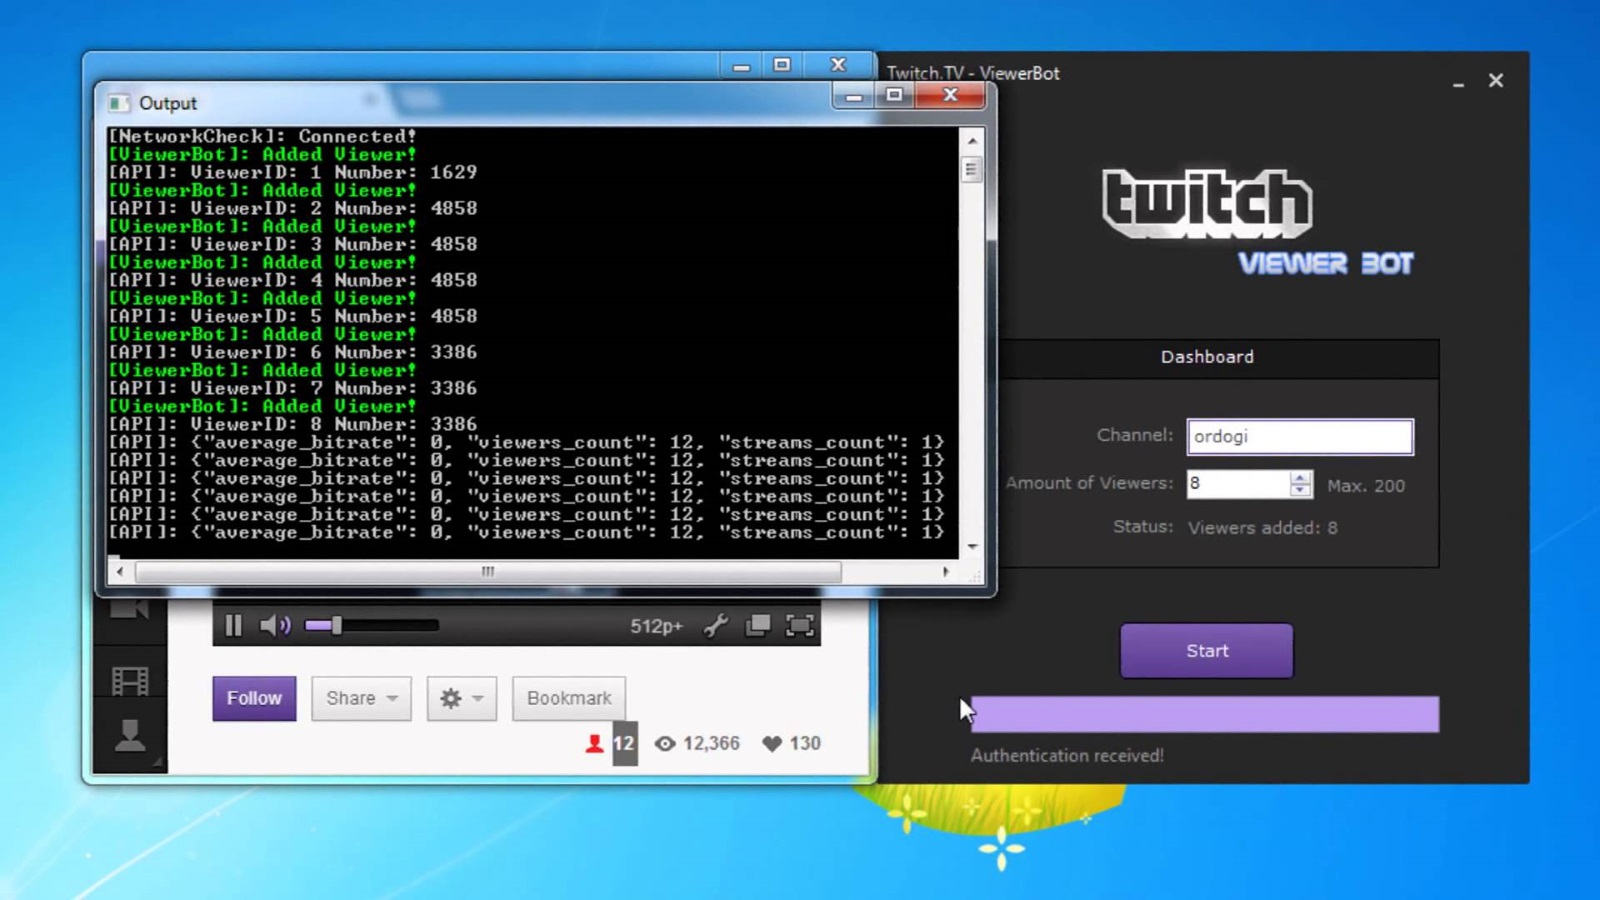Pause the stream video player
1600x900 pixels.
[233, 626]
